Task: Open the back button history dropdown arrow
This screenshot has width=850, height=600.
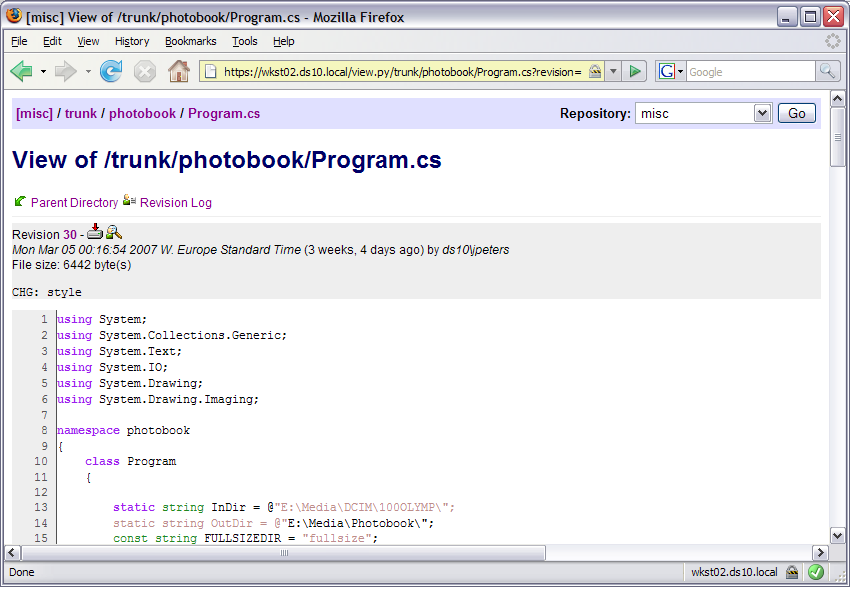Action: click(x=43, y=72)
